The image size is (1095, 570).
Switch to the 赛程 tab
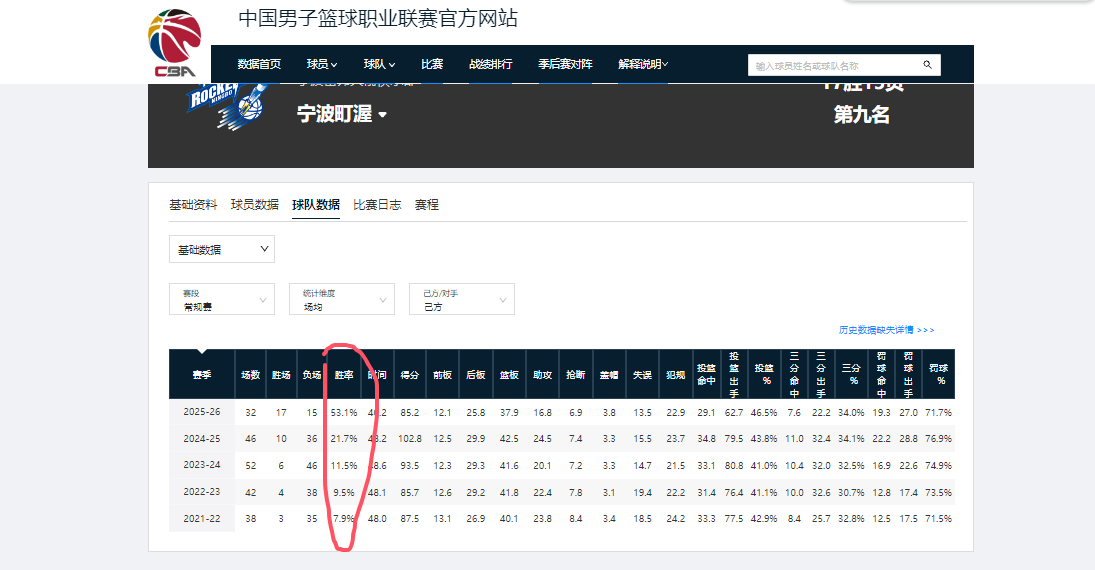click(x=427, y=205)
